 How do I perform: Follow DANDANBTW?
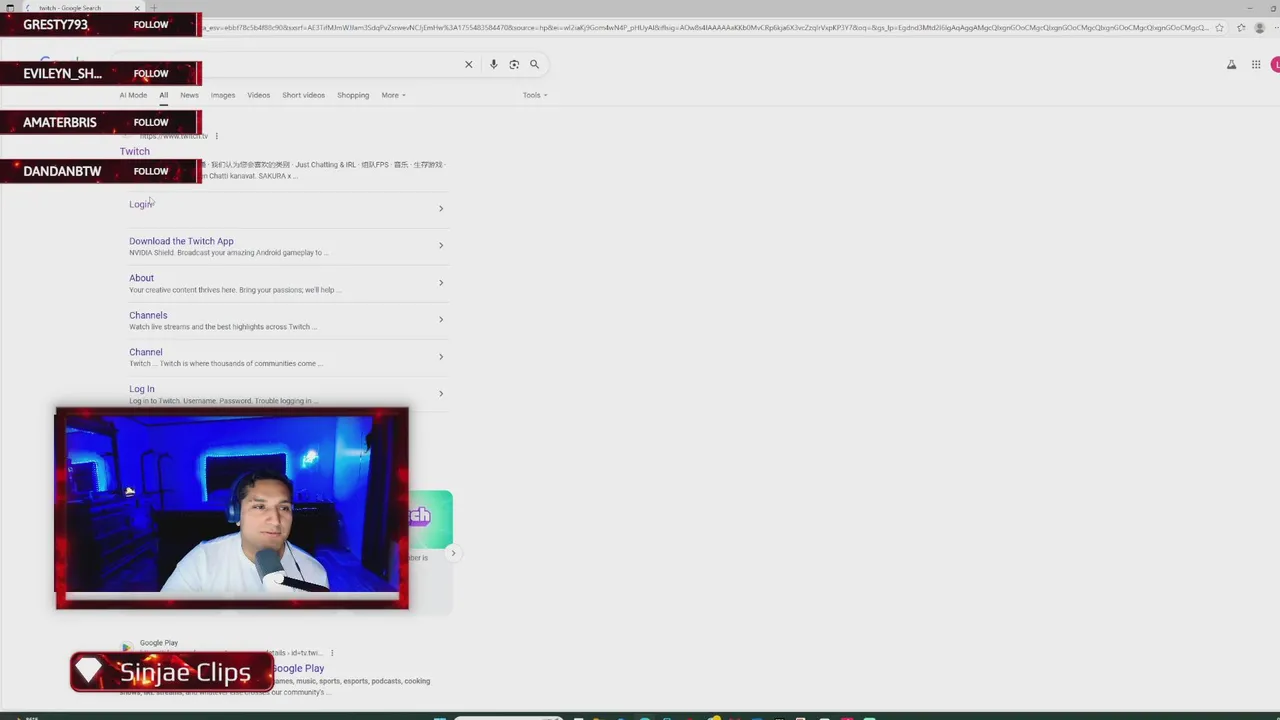pos(151,171)
